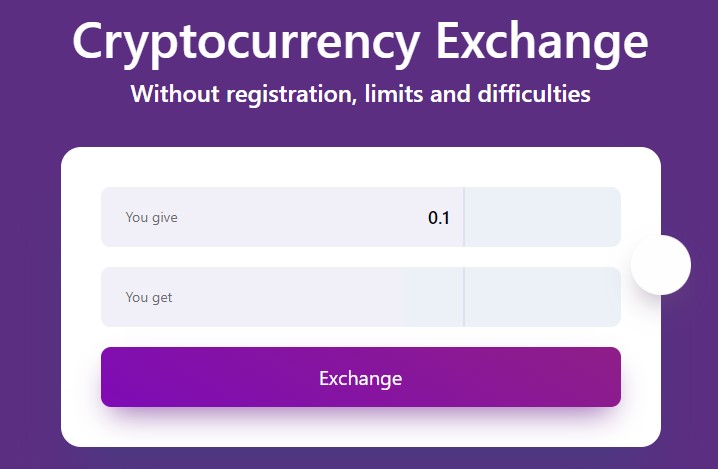Open the You give currency selector
This screenshot has height=469, width=718.
point(543,217)
